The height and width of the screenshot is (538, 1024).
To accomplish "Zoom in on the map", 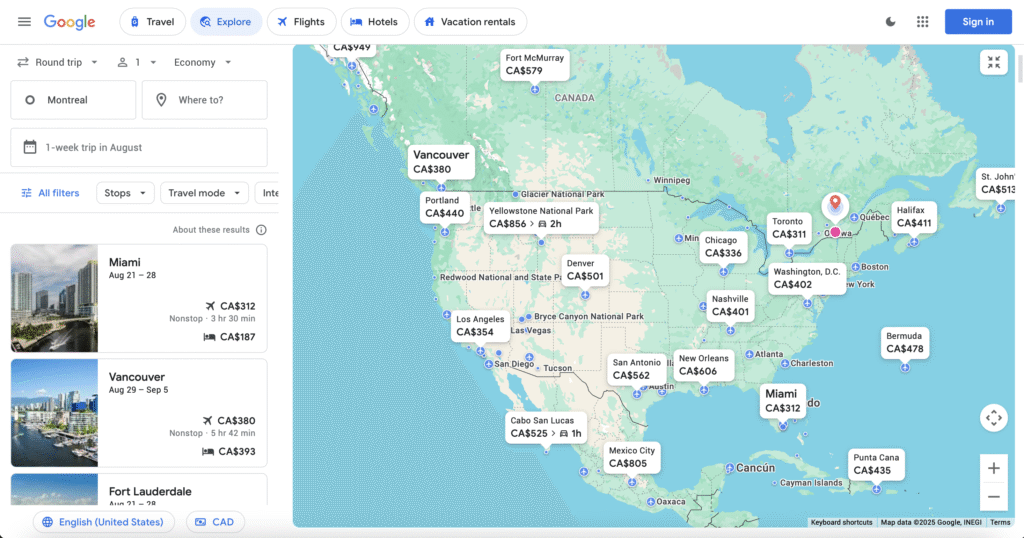I will tap(993, 468).
